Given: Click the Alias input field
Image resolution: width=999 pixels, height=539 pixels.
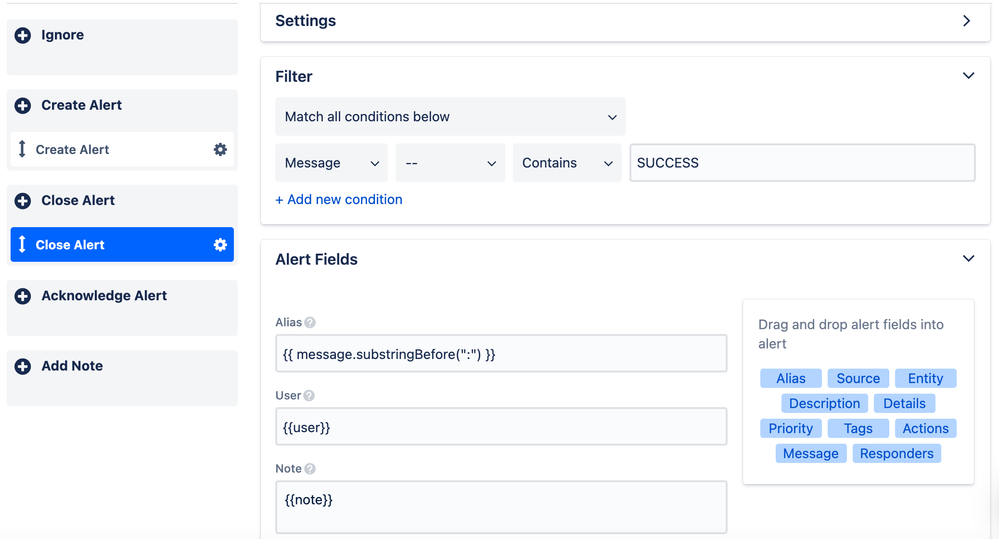Looking at the screenshot, I should [x=501, y=354].
